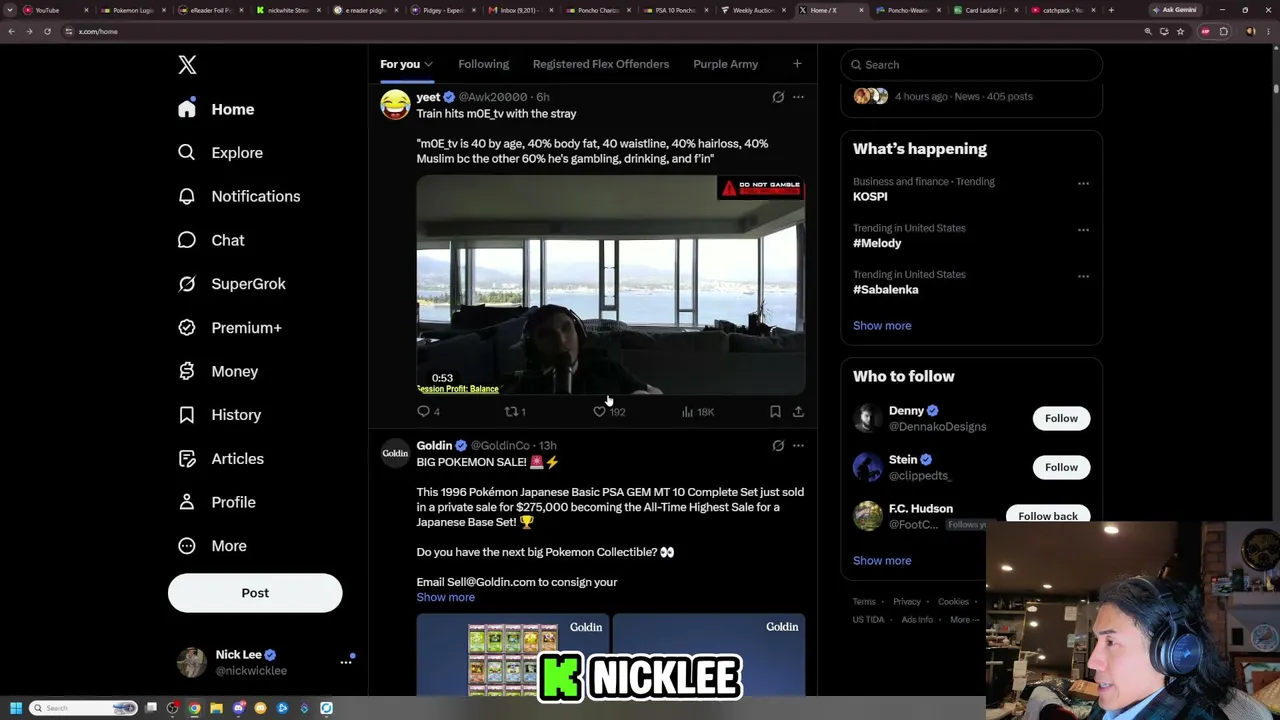Open History using the bookmark icon
1280x720 pixels.
tap(187, 415)
